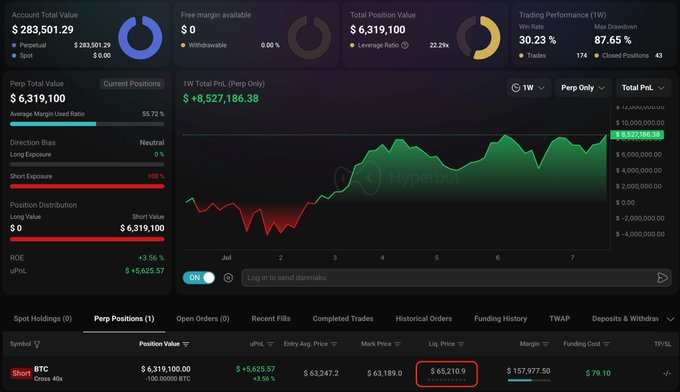
Task: Click the TP/SL value in BTC row
Action: (667, 373)
